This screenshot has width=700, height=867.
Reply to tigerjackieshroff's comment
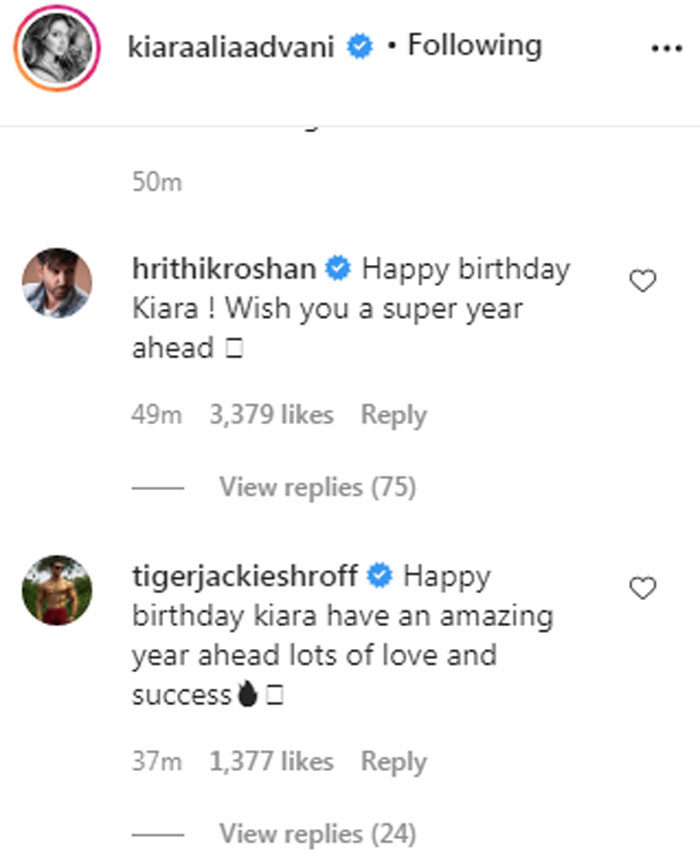(393, 762)
